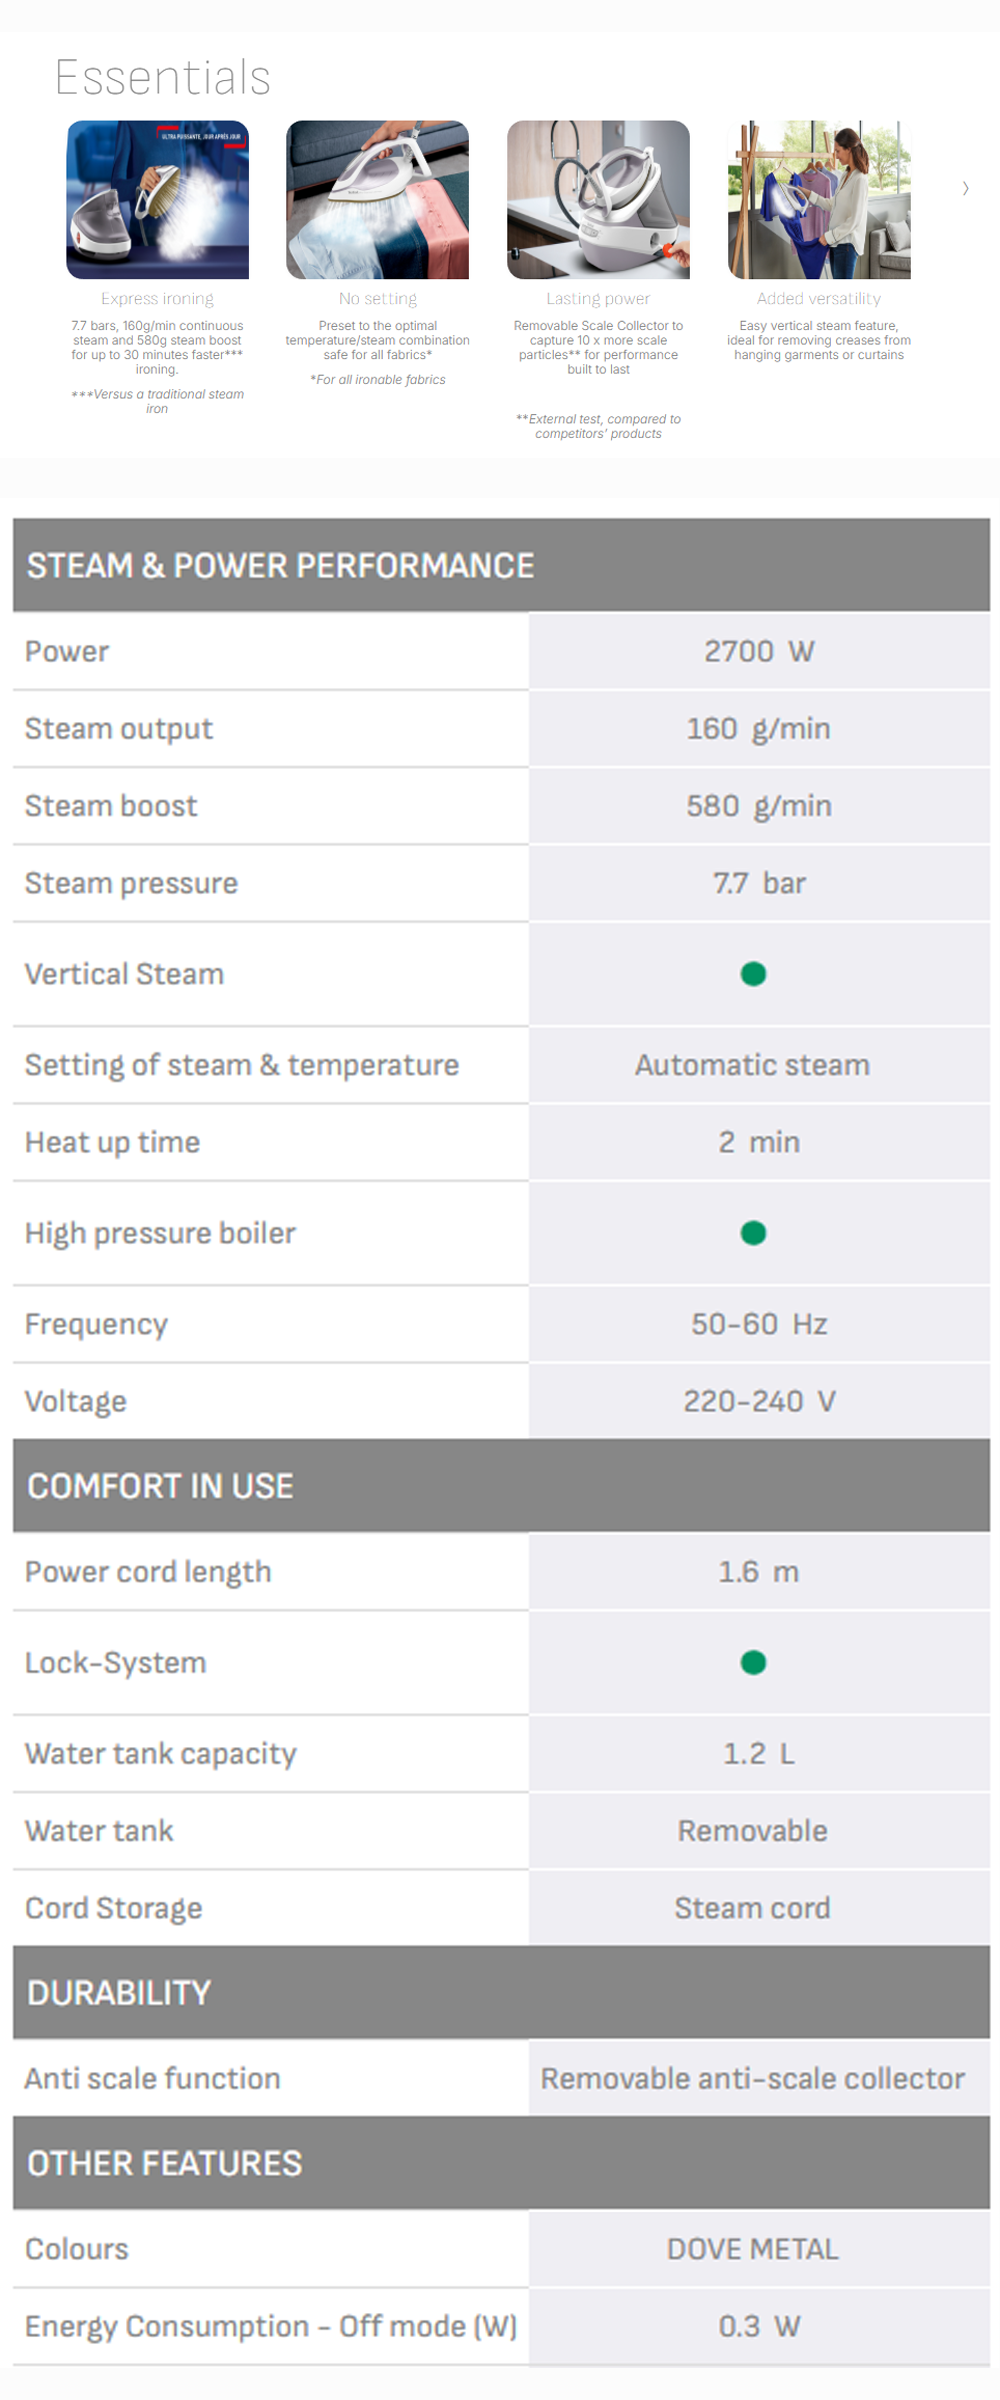Click the Essentials heading
This screenshot has width=1000, height=2400.
click(x=163, y=78)
